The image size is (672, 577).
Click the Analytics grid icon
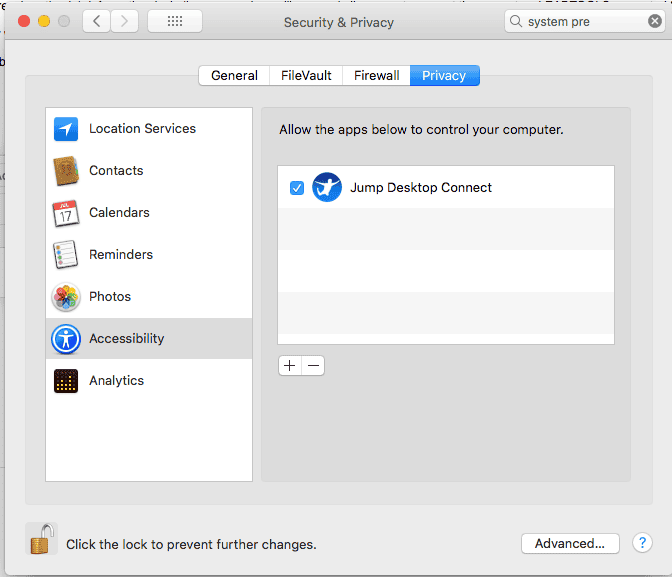66,381
